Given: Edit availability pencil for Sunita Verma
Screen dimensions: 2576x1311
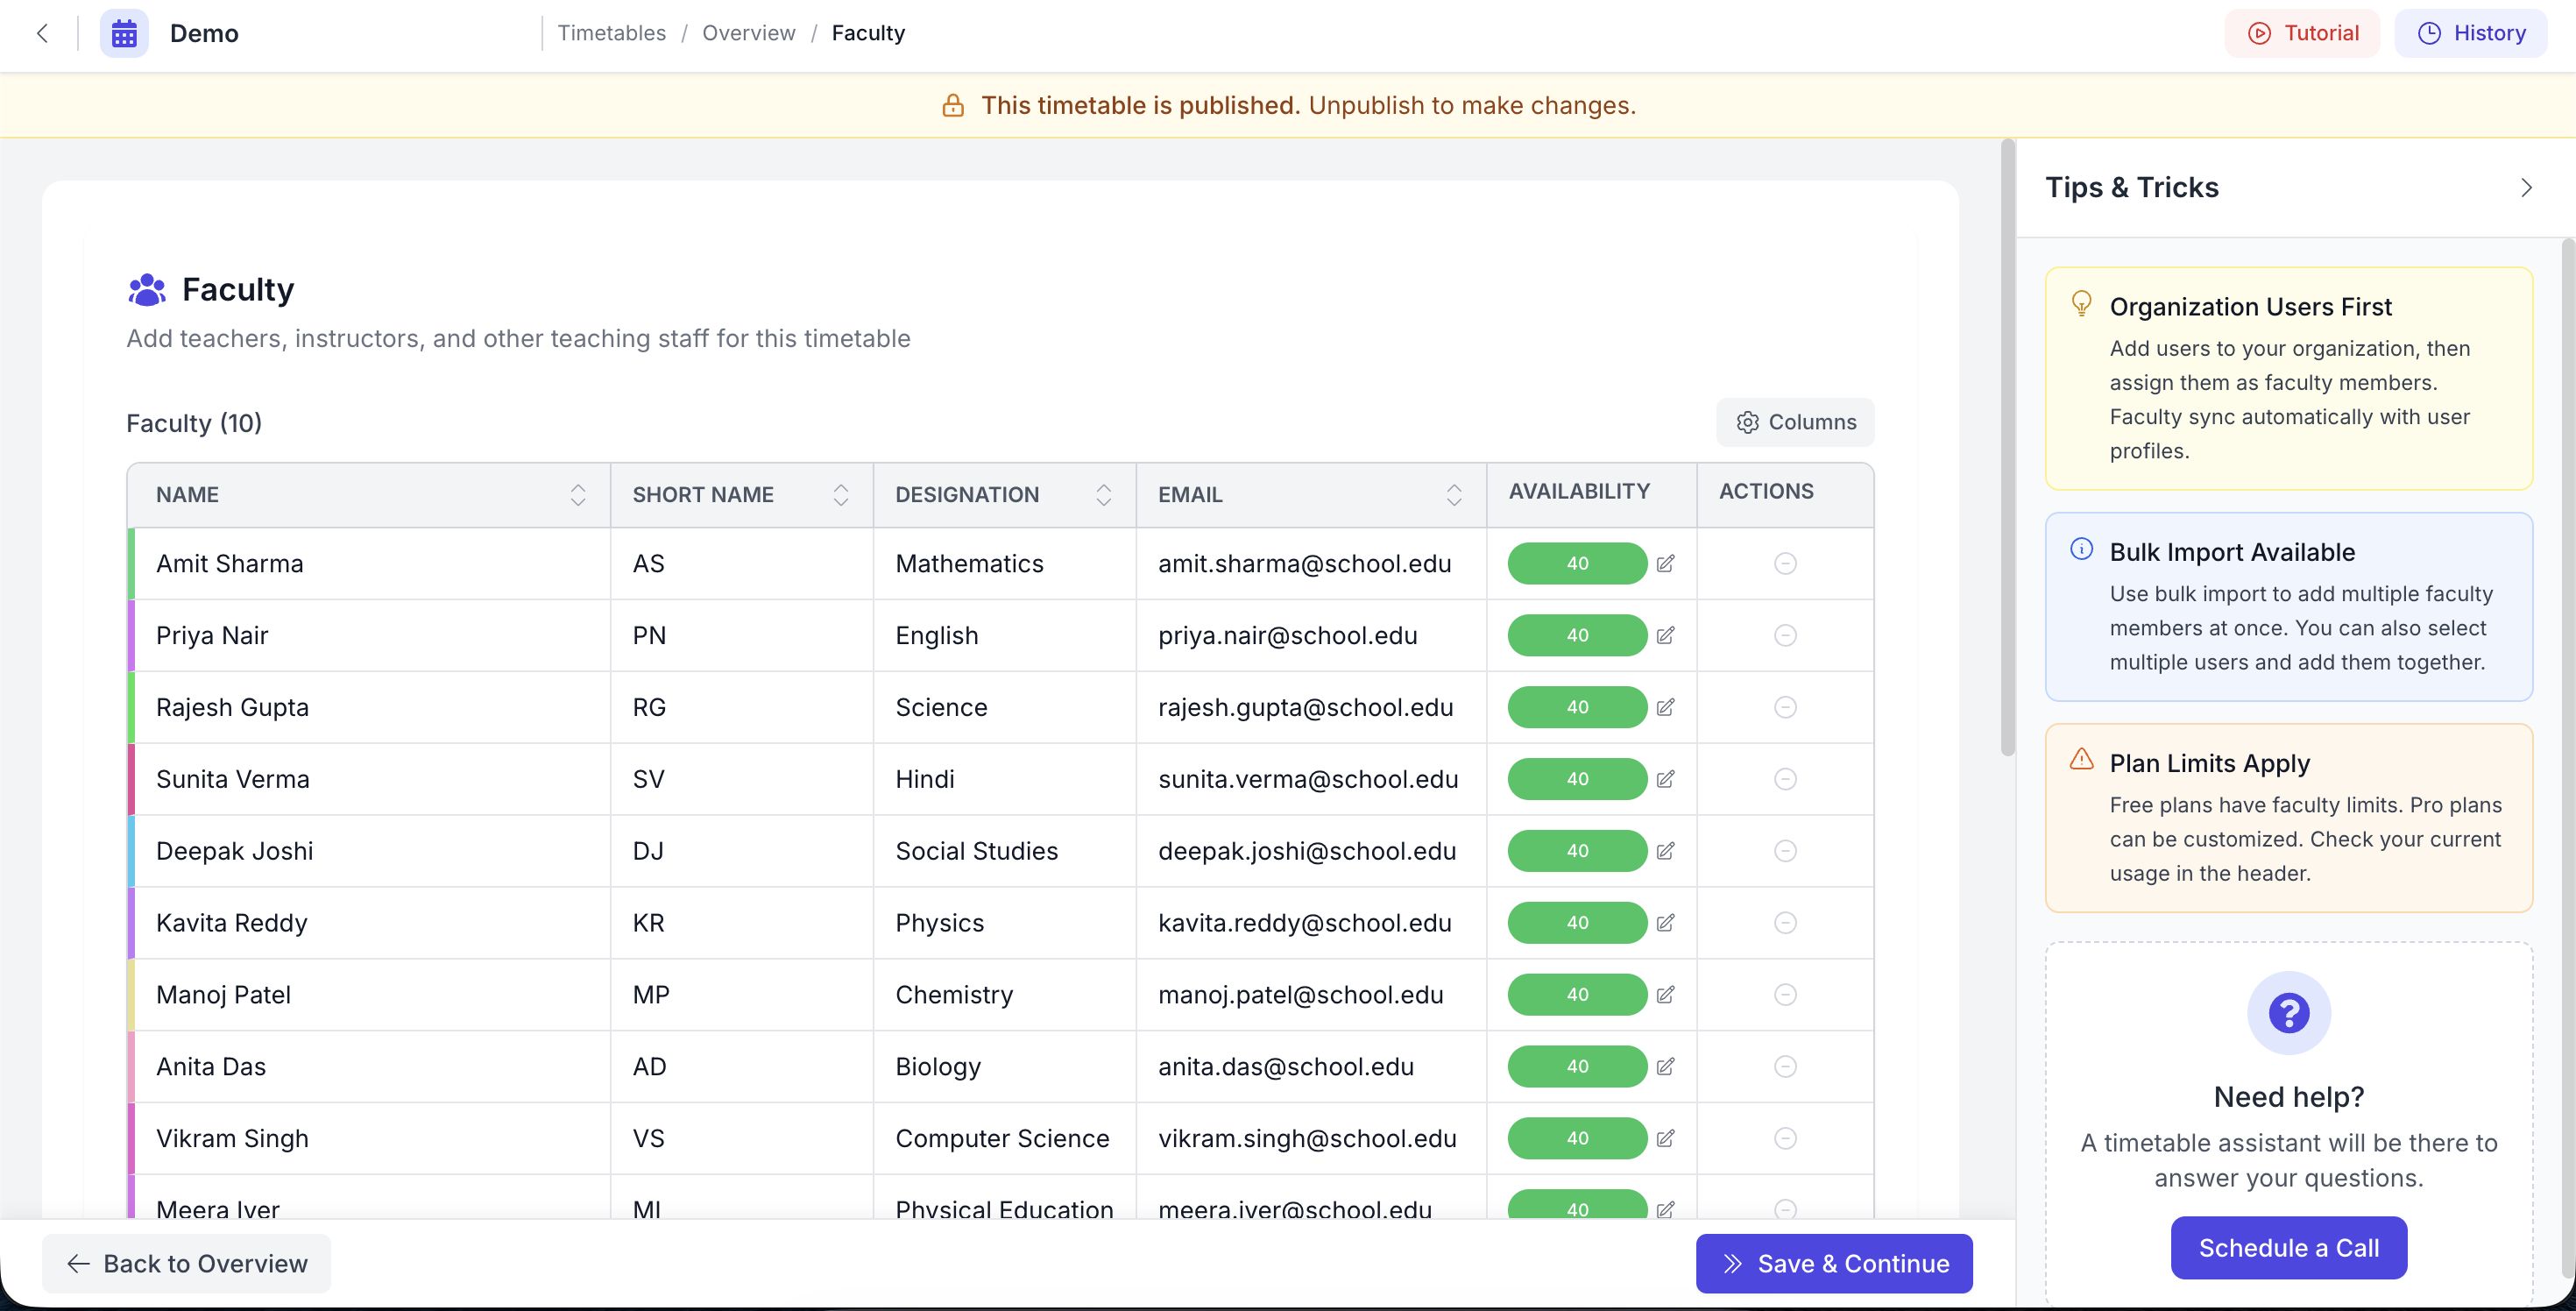Looking at the screenshot, I should [1665, 779].
